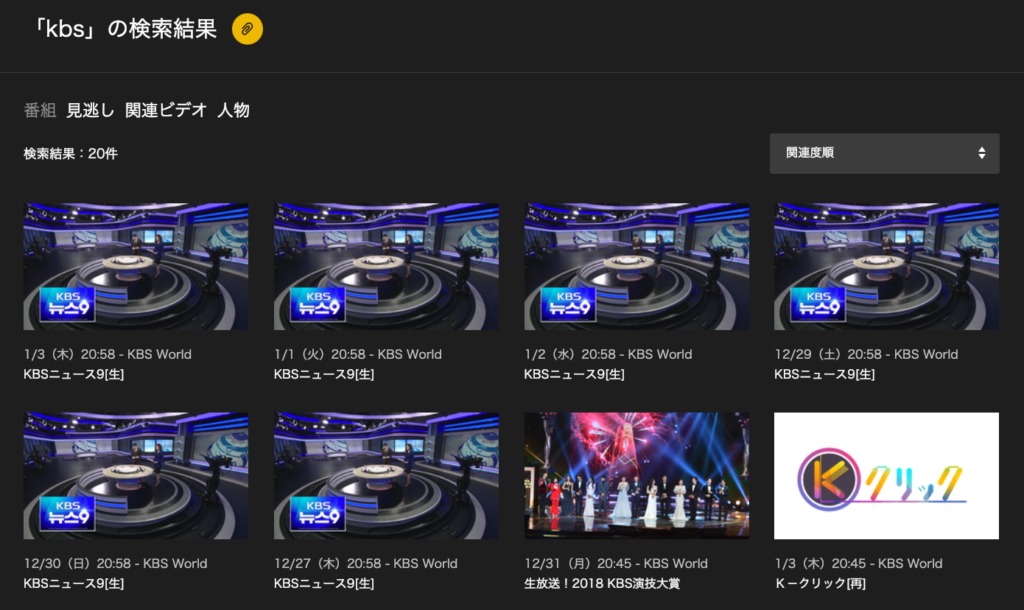Switch to the 関連ビデオ tab
The image size is (1024, 610).
(x=166, y=110)
